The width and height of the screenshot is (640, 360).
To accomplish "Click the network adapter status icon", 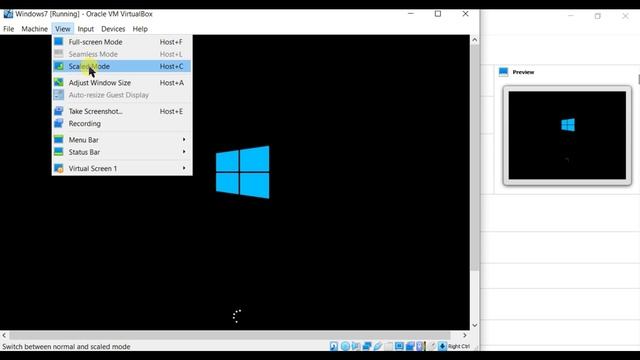I will click(367, 346).
